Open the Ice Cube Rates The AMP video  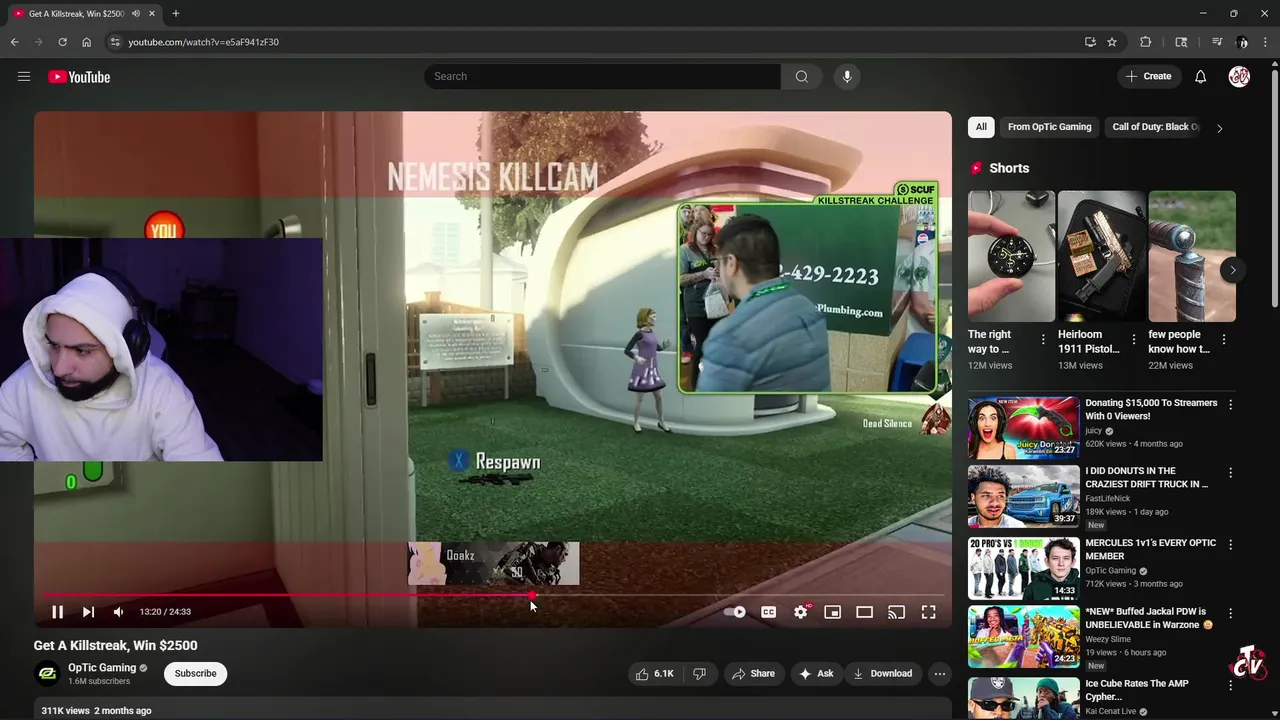pos(1023,698)
